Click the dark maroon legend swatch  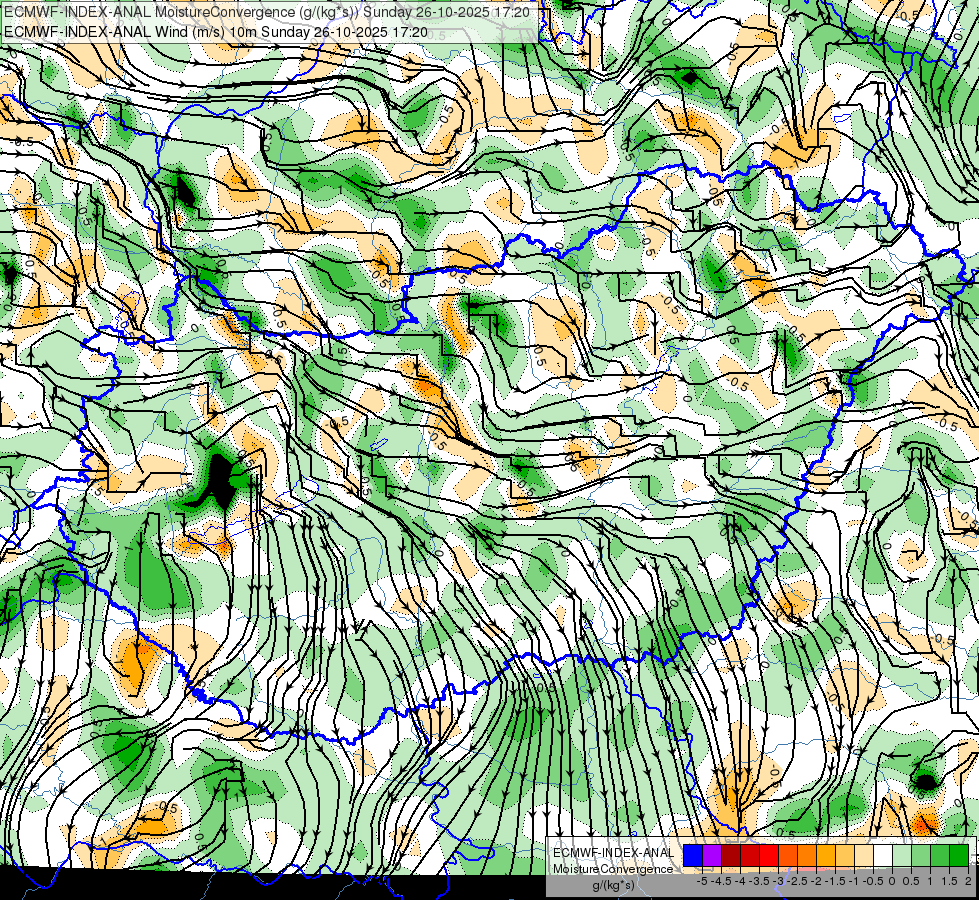(x=731, y=856)
